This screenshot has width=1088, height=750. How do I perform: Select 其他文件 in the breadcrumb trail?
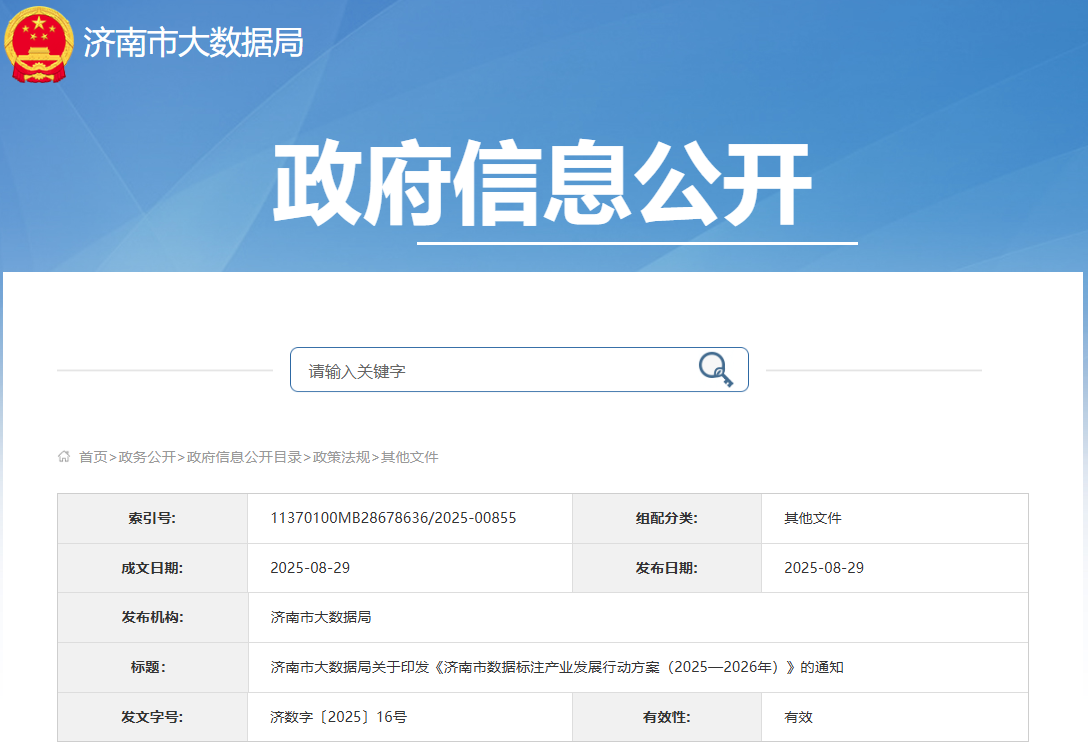point(410,457)
